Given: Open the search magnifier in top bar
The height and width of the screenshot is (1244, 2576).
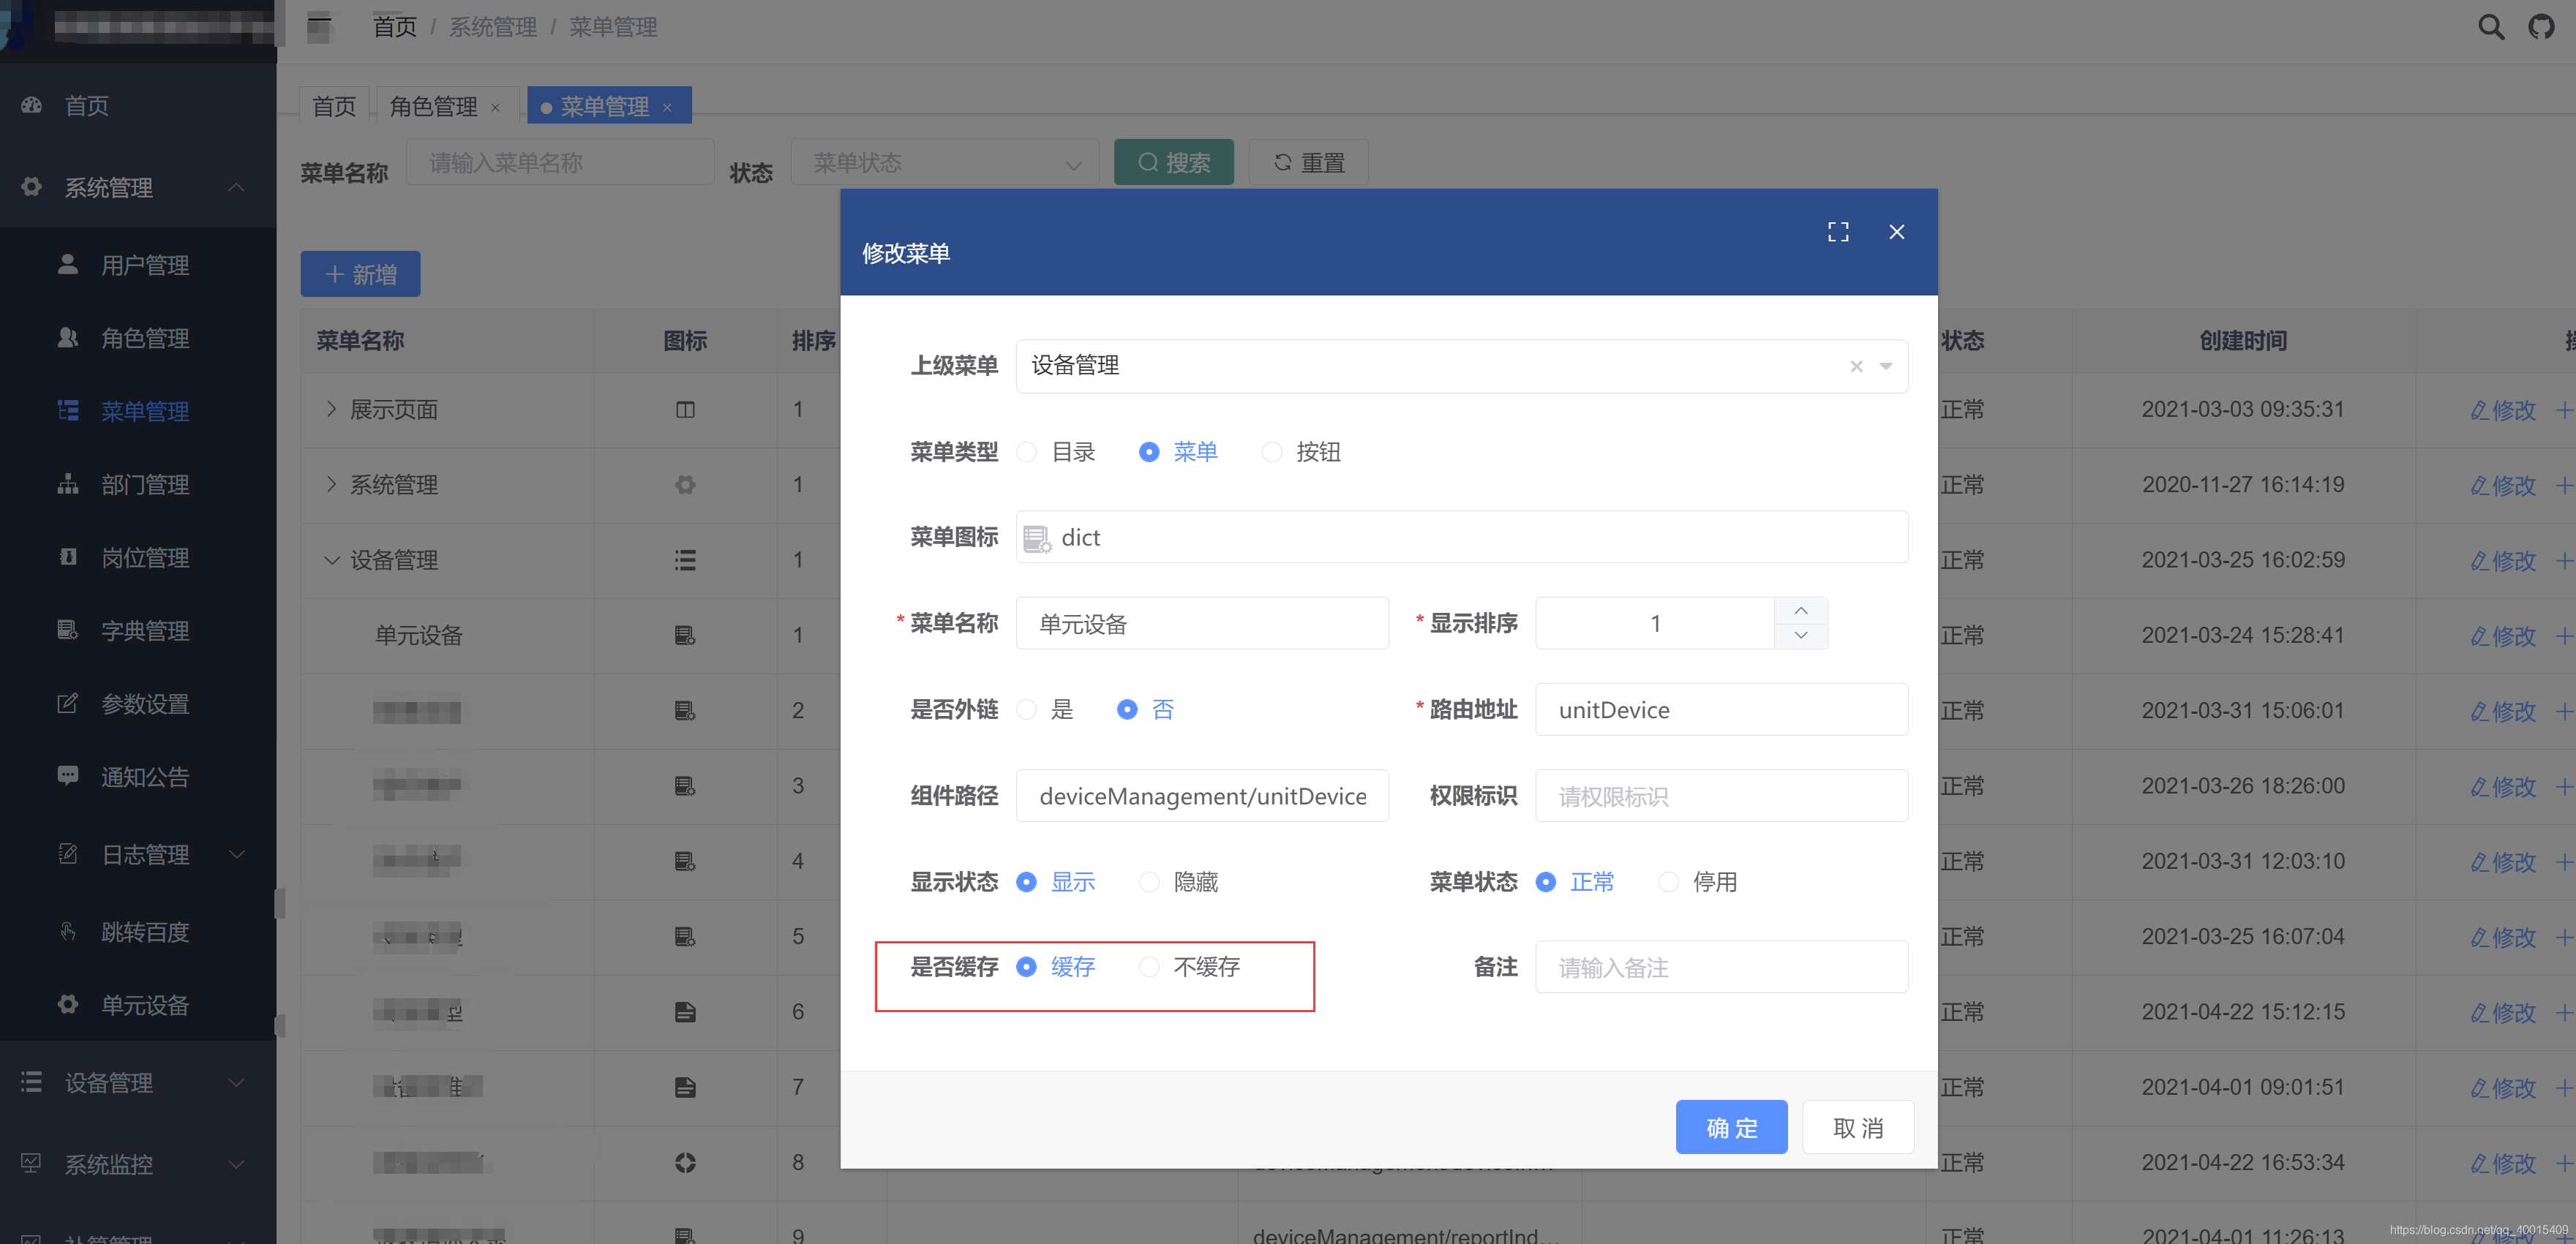Looking at the screenshot, I should [x=2490, y=27].
